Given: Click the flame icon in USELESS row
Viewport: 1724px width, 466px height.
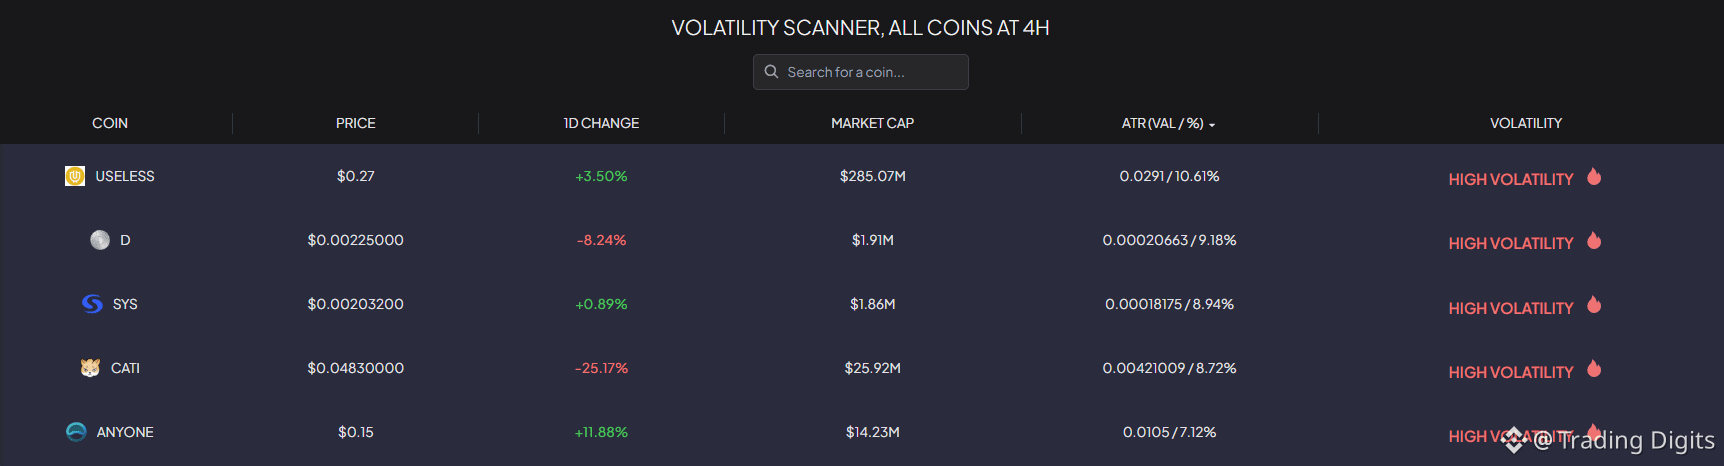Looking at the screenshot, I should [1594, 177].
